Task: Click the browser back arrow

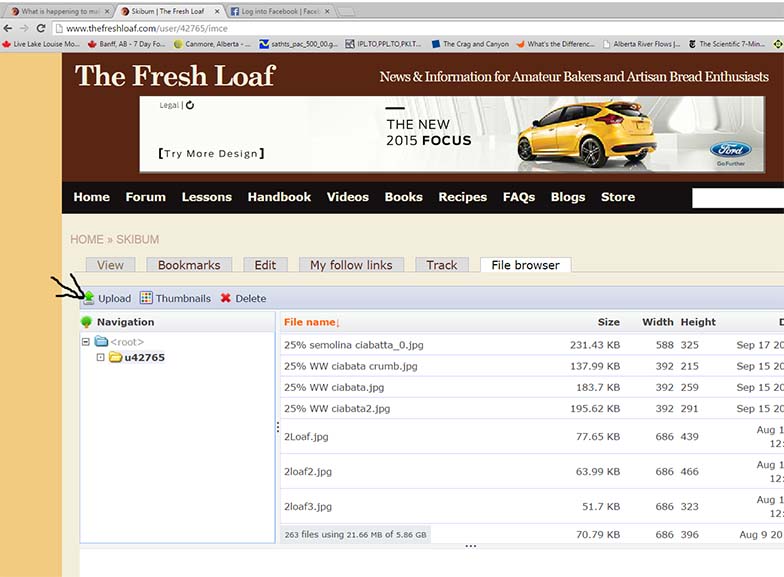Action: [x=8, y=28]
